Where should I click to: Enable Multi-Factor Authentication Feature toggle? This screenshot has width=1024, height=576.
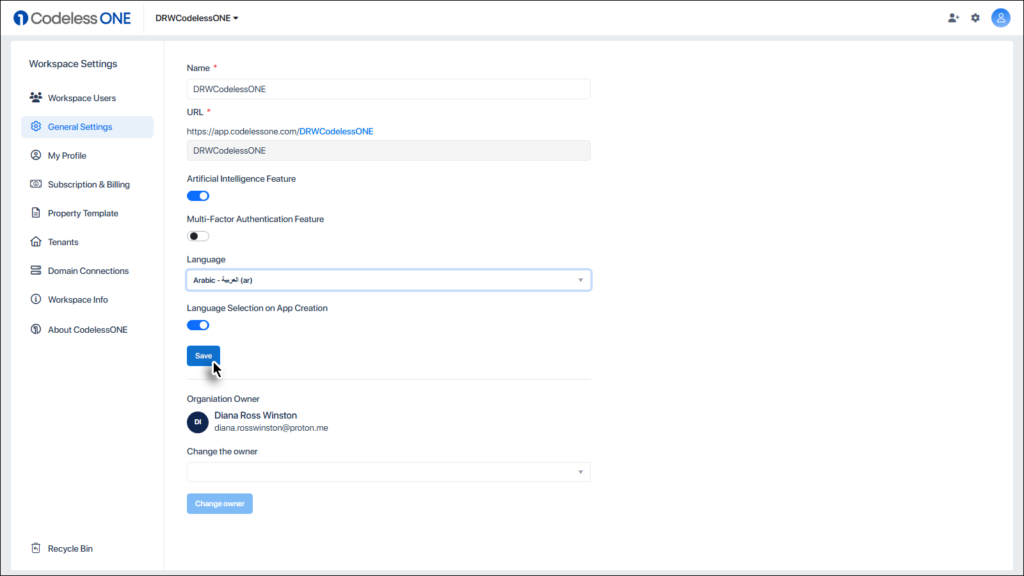198,236
